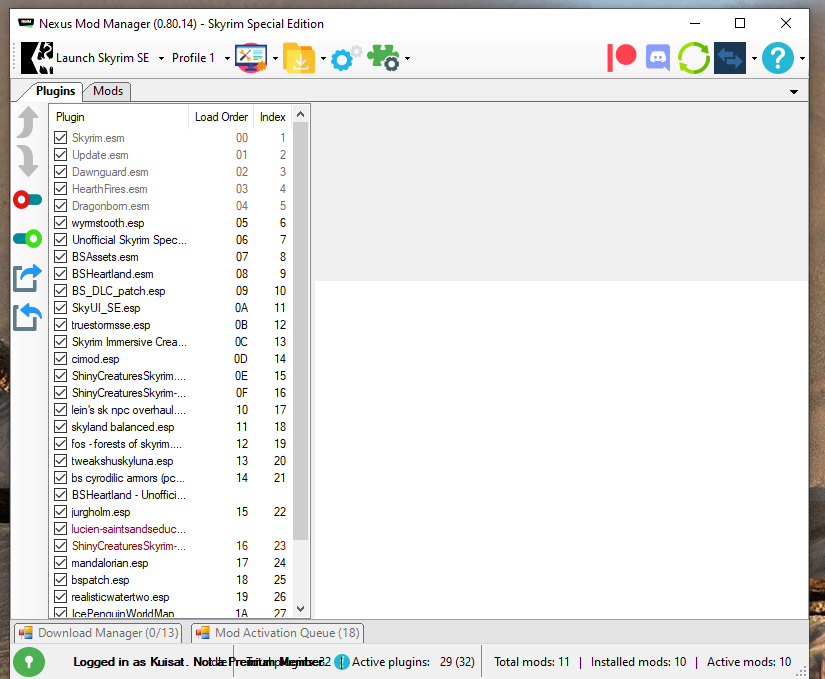Screen dimensions: 825x679
Task: Open settings with the blue gear icon
Action: click(342, 58)
